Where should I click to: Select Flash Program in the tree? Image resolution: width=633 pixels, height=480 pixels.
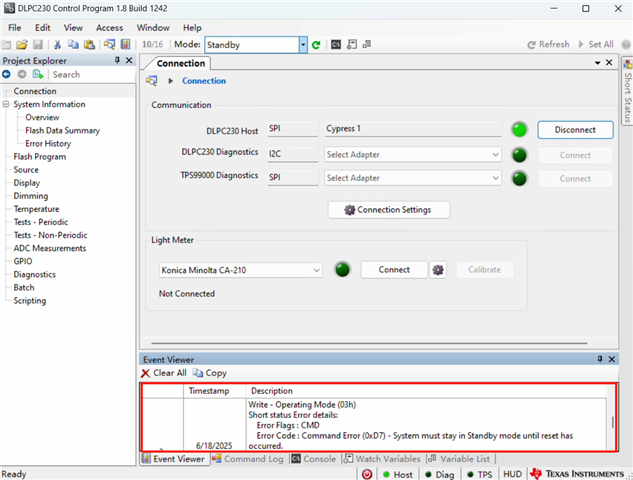click(40, 157)
